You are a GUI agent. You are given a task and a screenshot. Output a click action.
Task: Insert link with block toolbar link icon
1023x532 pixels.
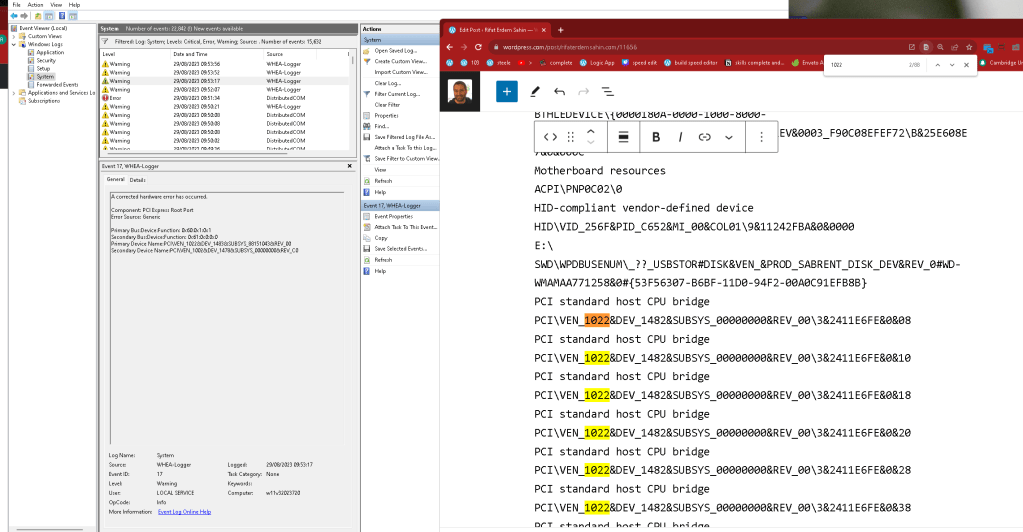(x=705, y=137)
